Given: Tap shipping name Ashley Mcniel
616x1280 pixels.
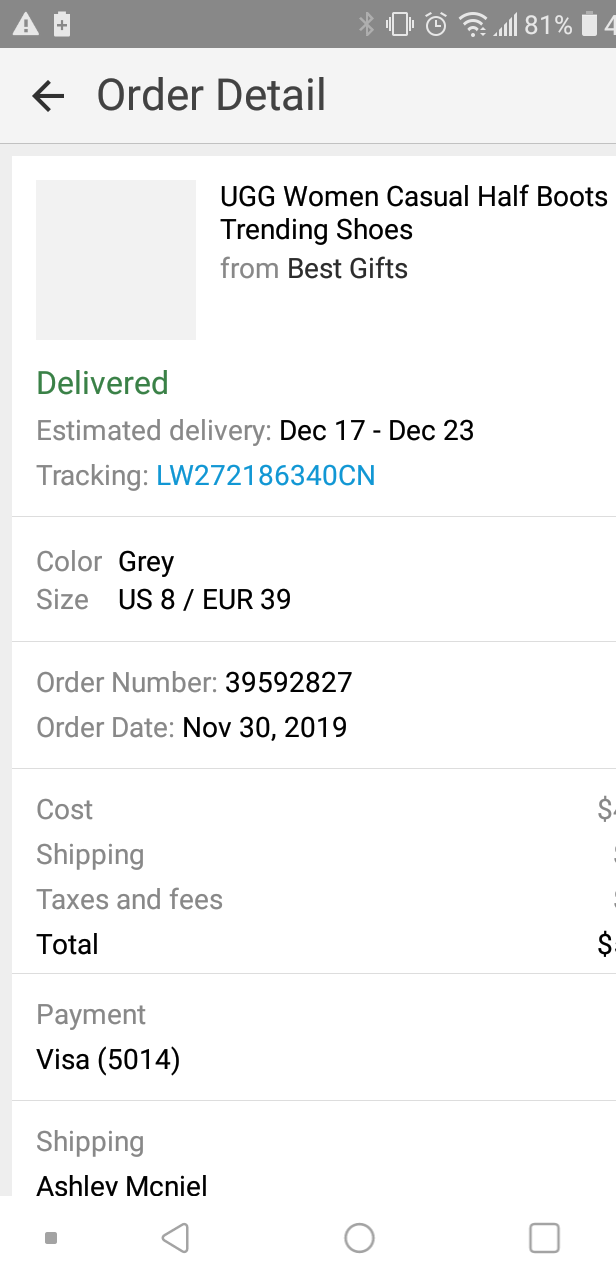Looking at the screenshot, I should pyautogui.click(x=122, y=1185).
